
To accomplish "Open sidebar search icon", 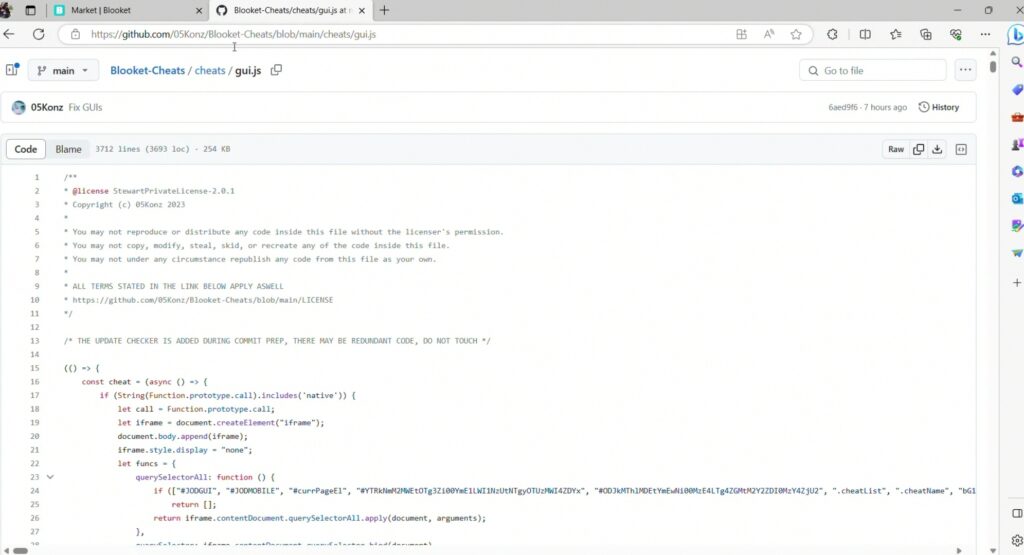I will pos(1016,62).
